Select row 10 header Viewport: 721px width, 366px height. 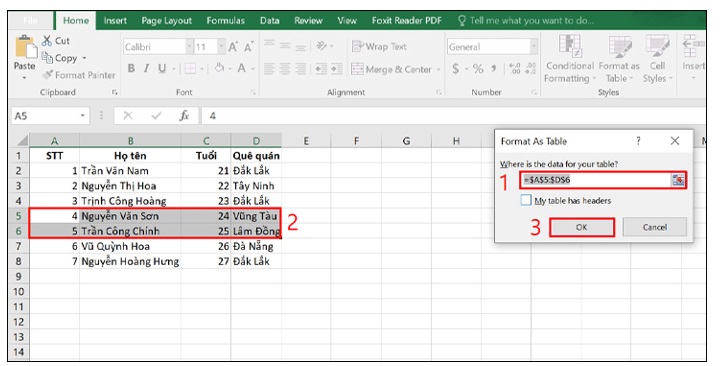click(x=18, y=292)
